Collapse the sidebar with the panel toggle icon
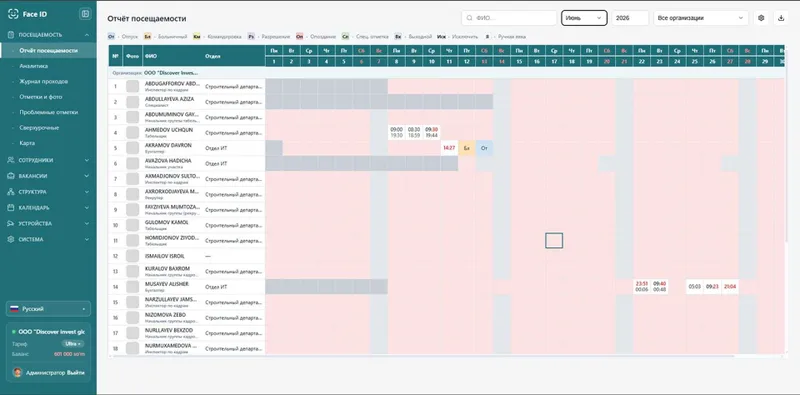 click(x=85, y=14)
